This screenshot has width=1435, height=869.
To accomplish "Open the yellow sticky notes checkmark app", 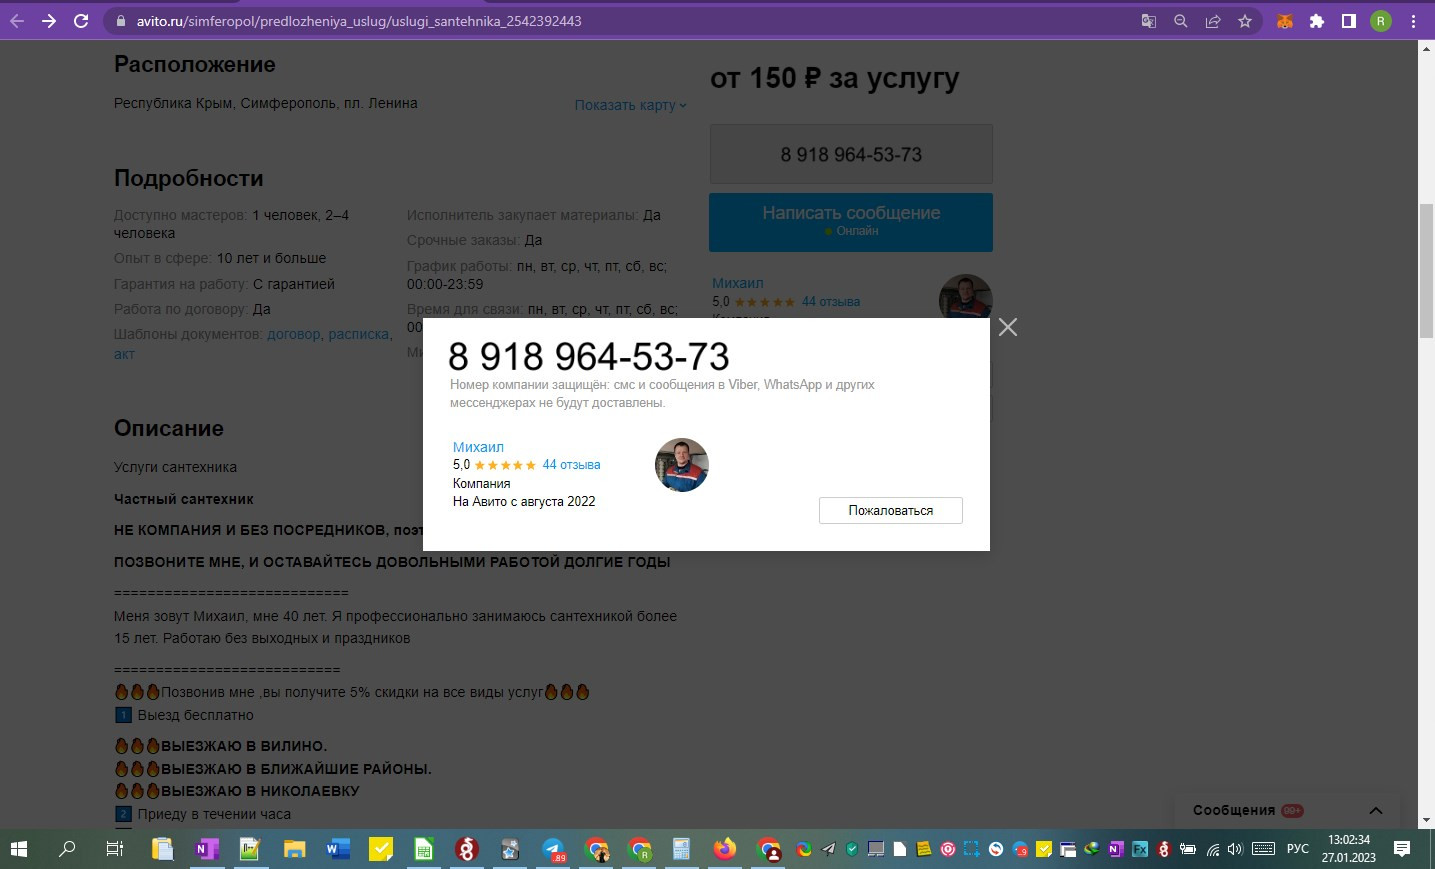I will click(x=381, y=849).
